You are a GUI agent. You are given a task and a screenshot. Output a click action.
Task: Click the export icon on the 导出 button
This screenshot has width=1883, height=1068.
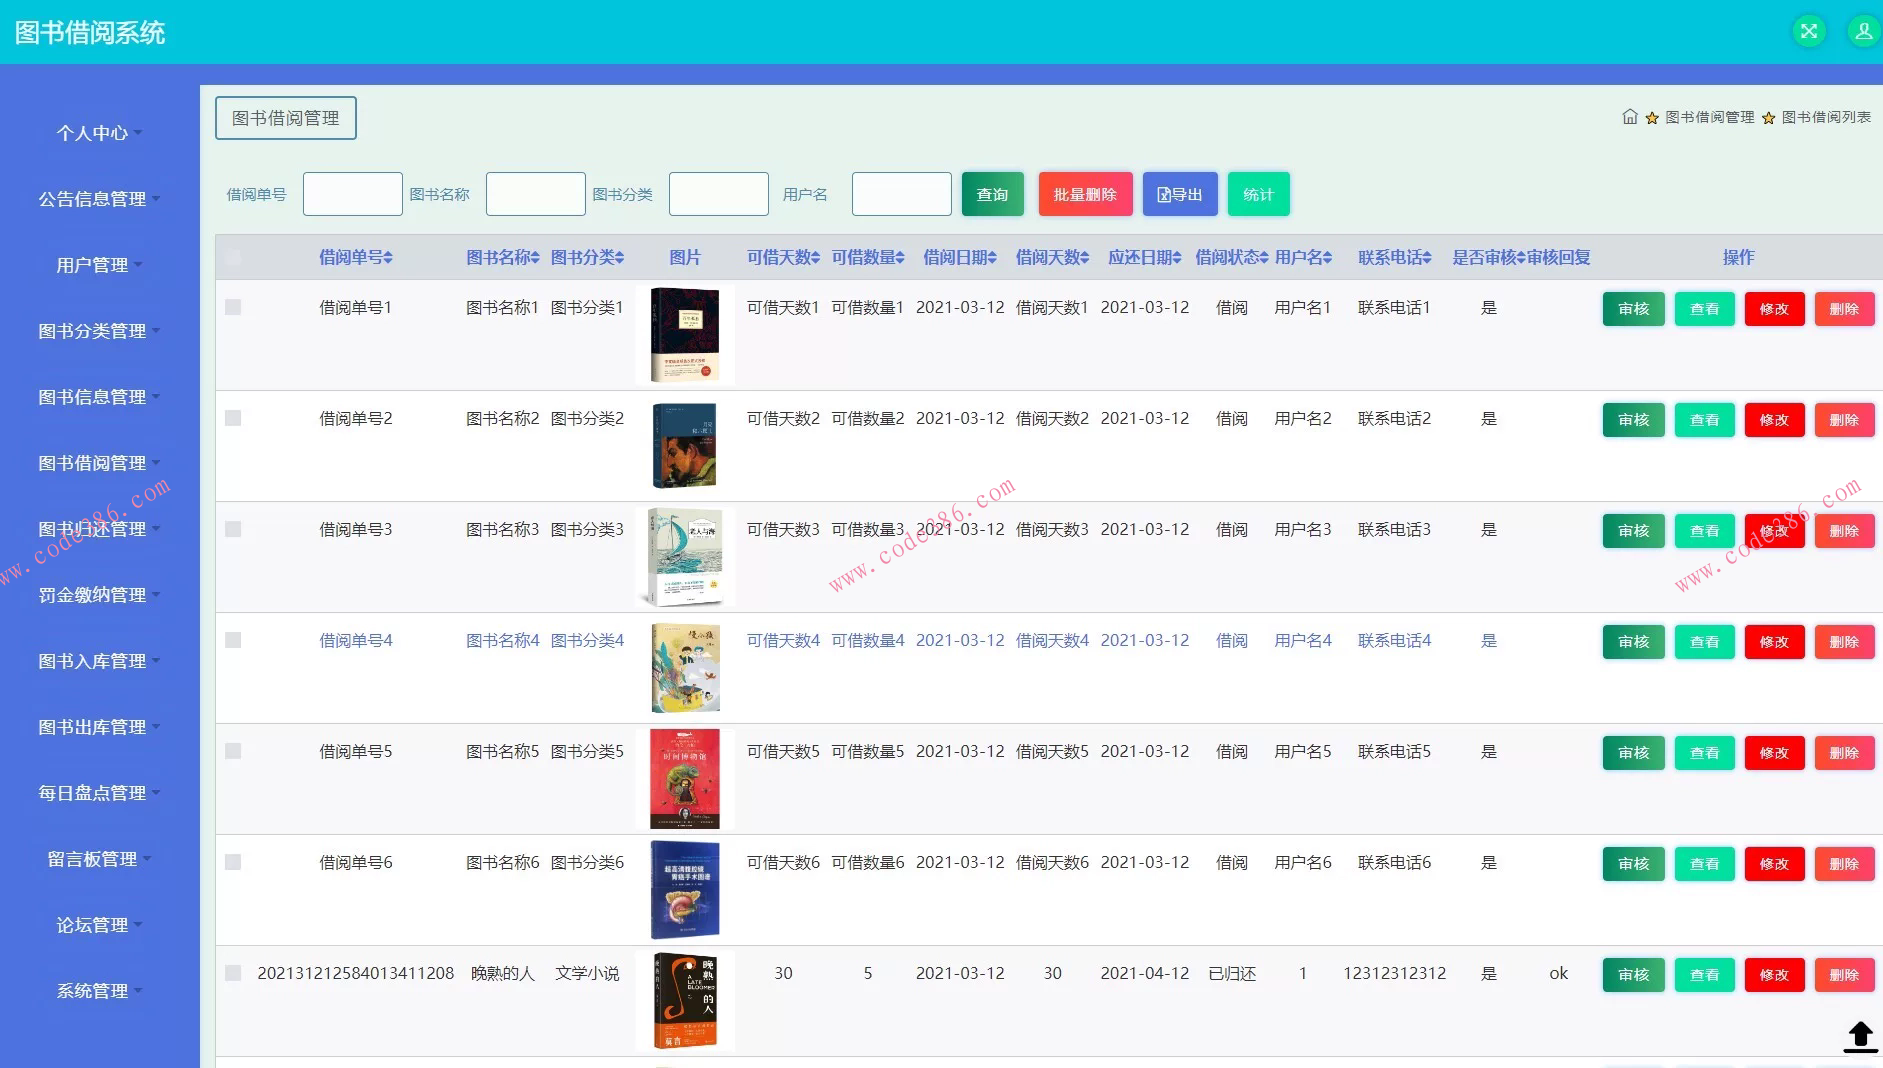click(1165, 193)
